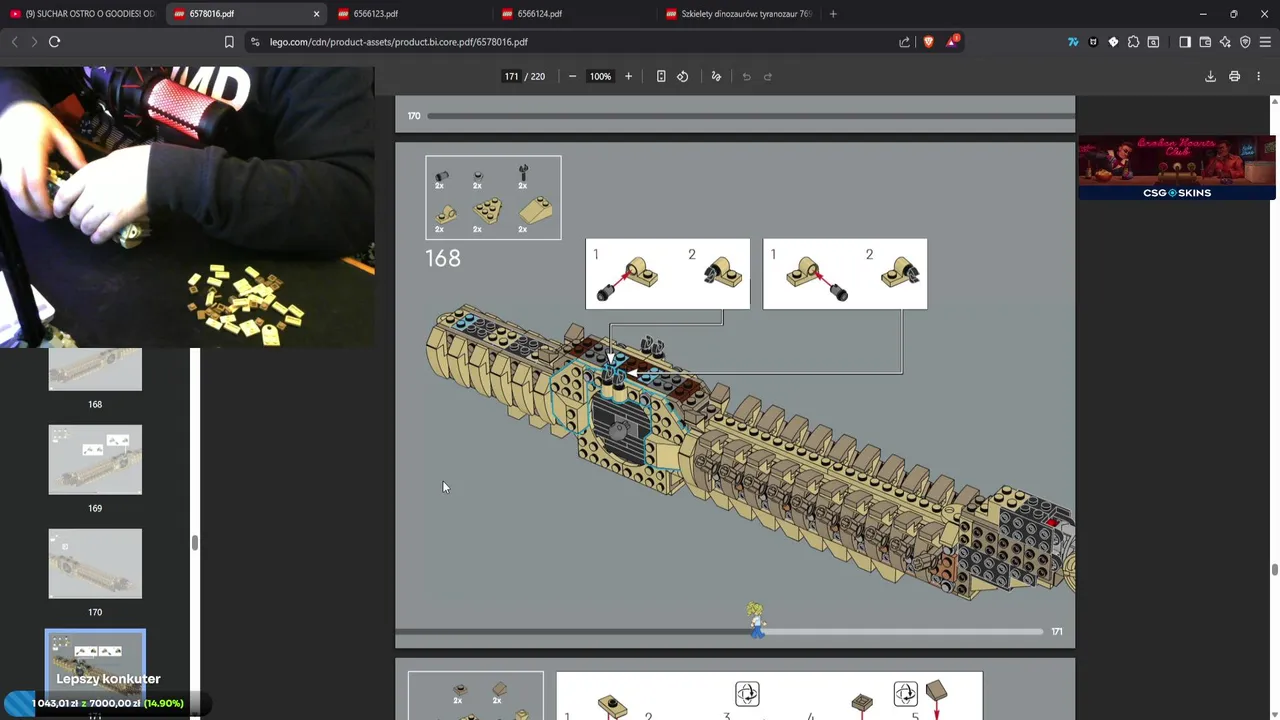Open PDF viewer more actions menu
Screen dimensions: 1280x720
point(1258,76)
